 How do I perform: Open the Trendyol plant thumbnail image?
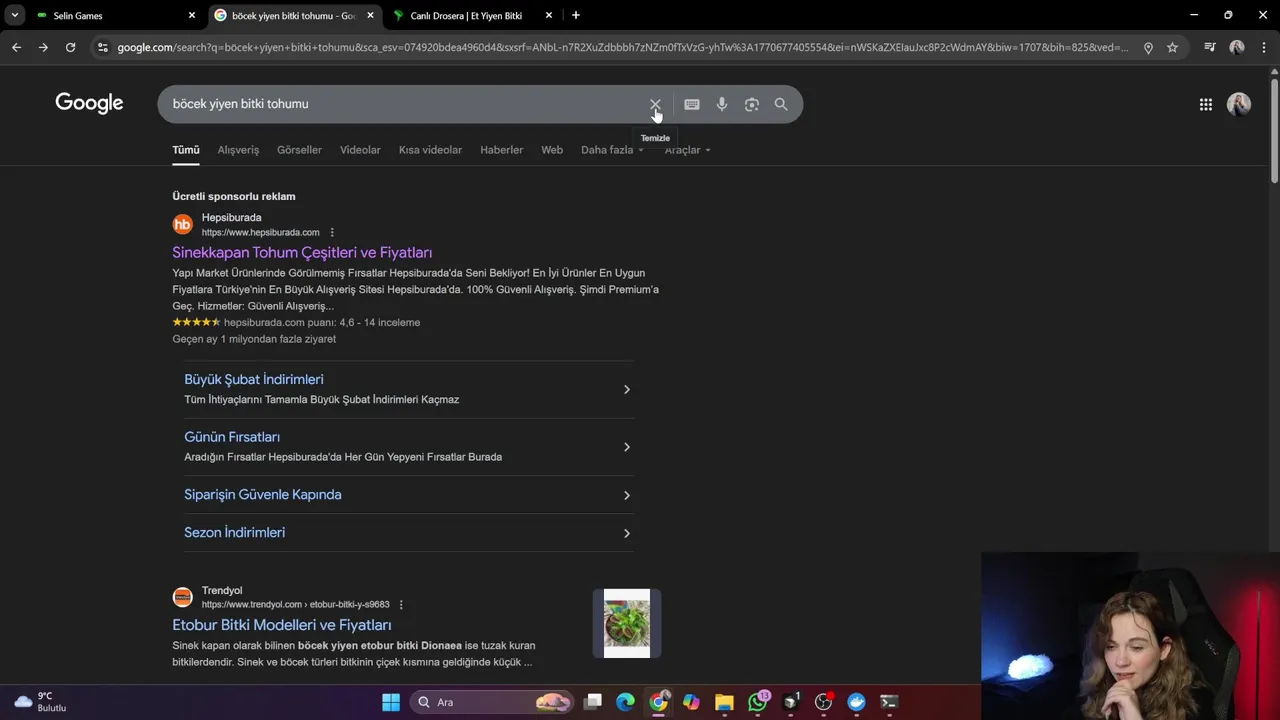click(x=627, y=623)
